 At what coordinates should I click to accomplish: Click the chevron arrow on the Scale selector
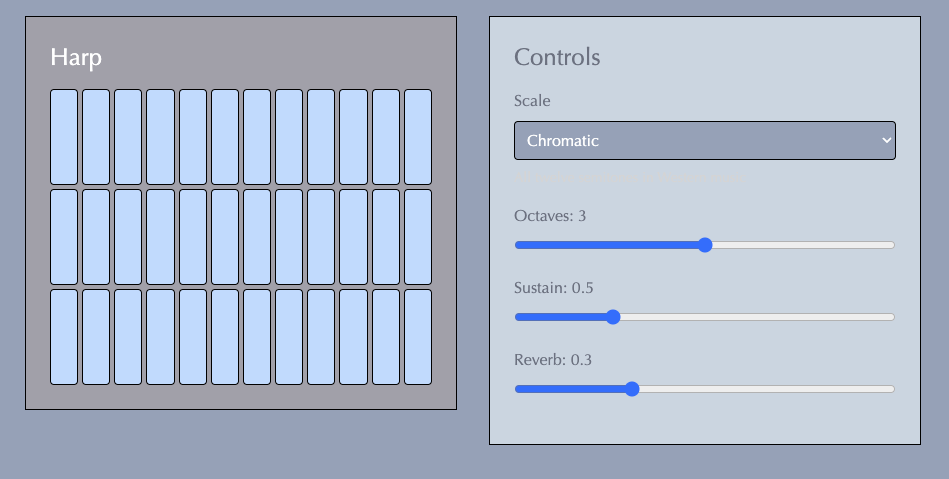point(886,140)
